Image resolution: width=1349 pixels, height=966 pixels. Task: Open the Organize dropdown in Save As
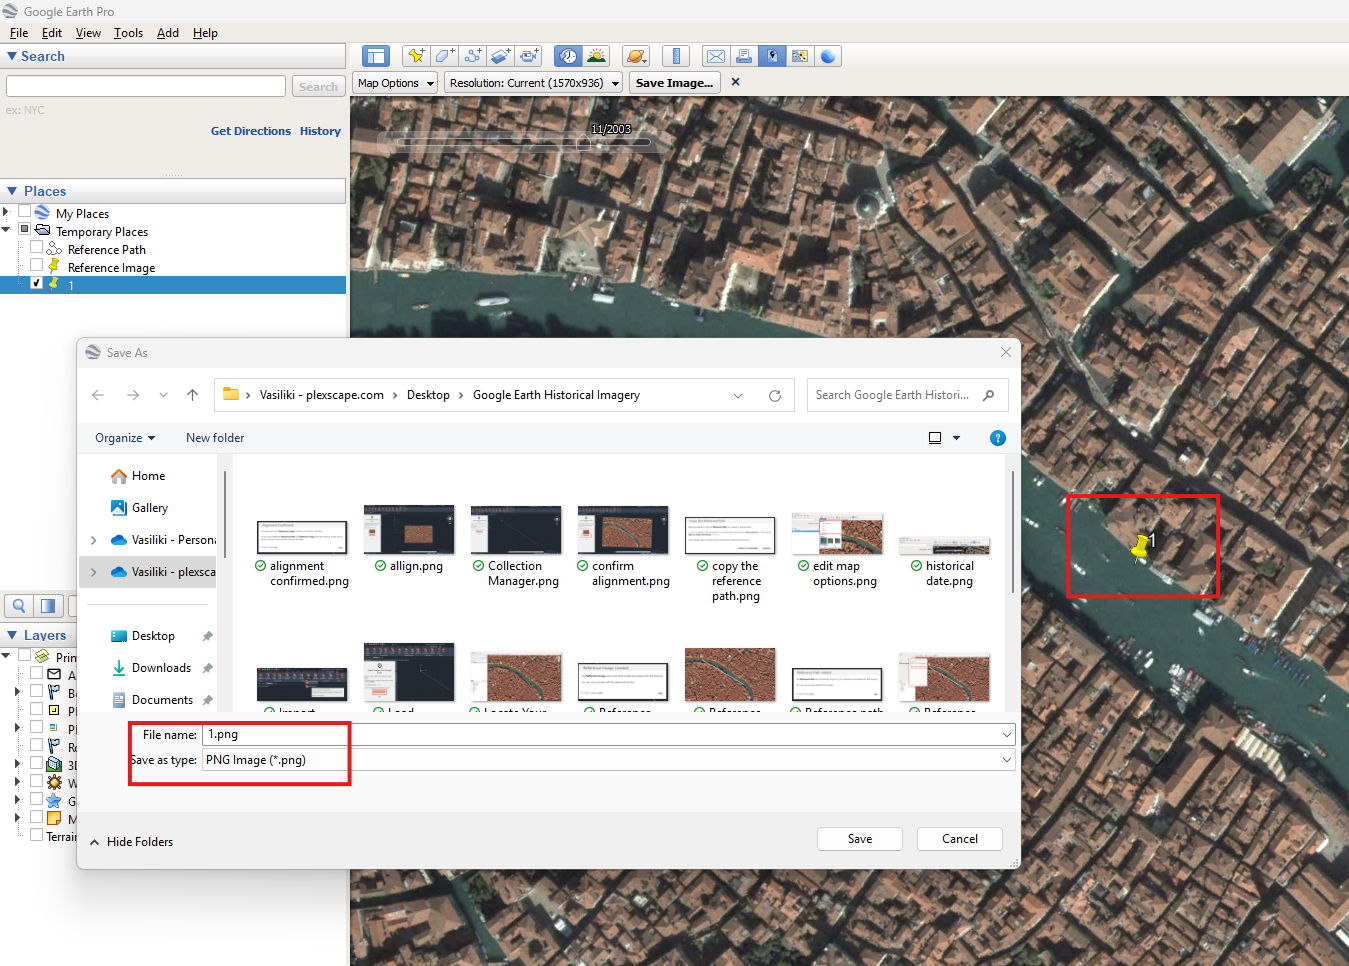click(x=125, y=438)
